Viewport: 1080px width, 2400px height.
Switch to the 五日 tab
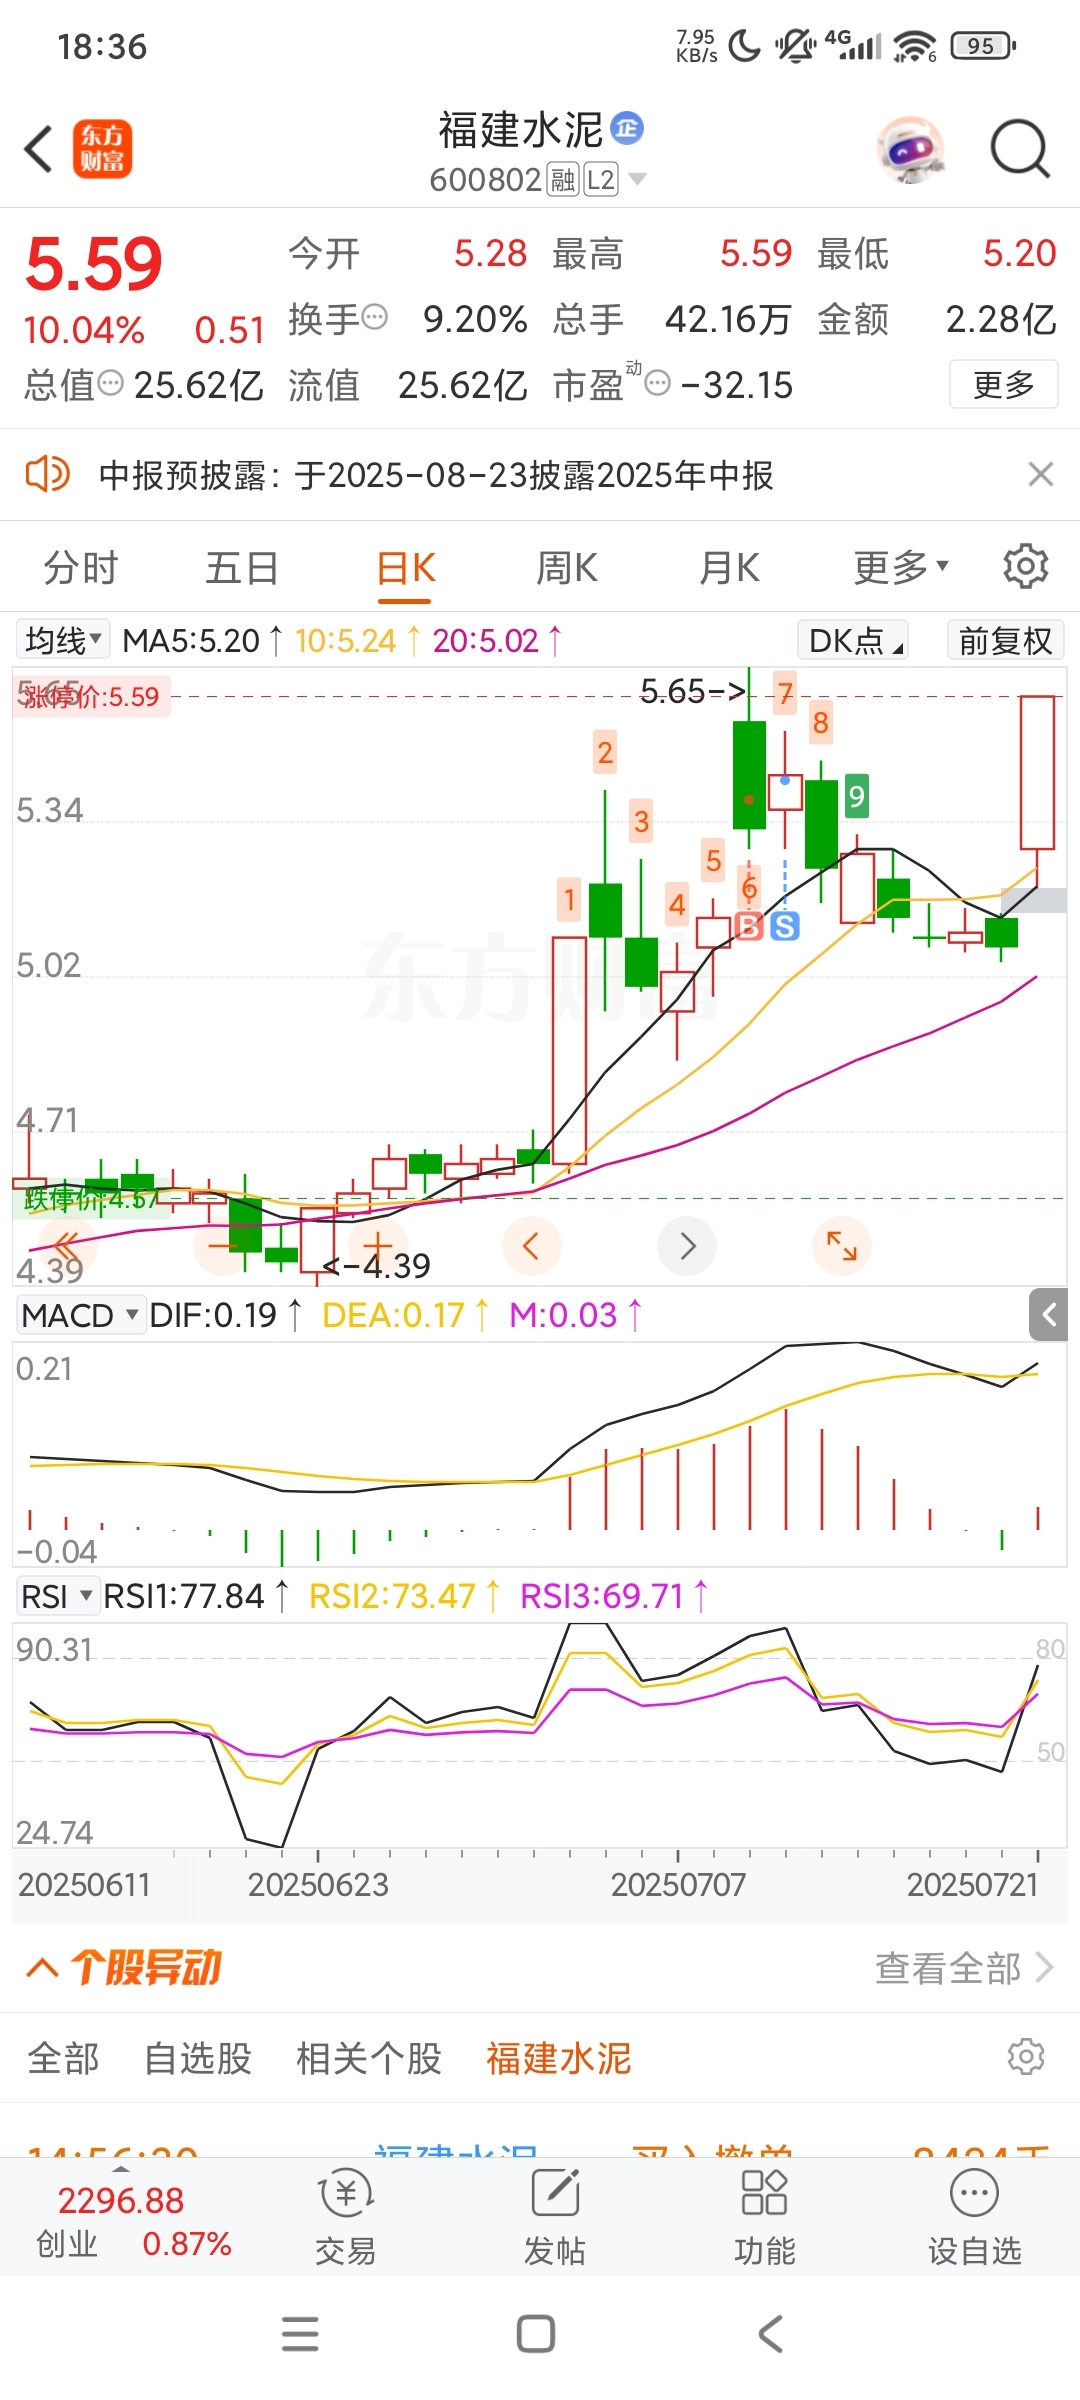pos(242,568)
